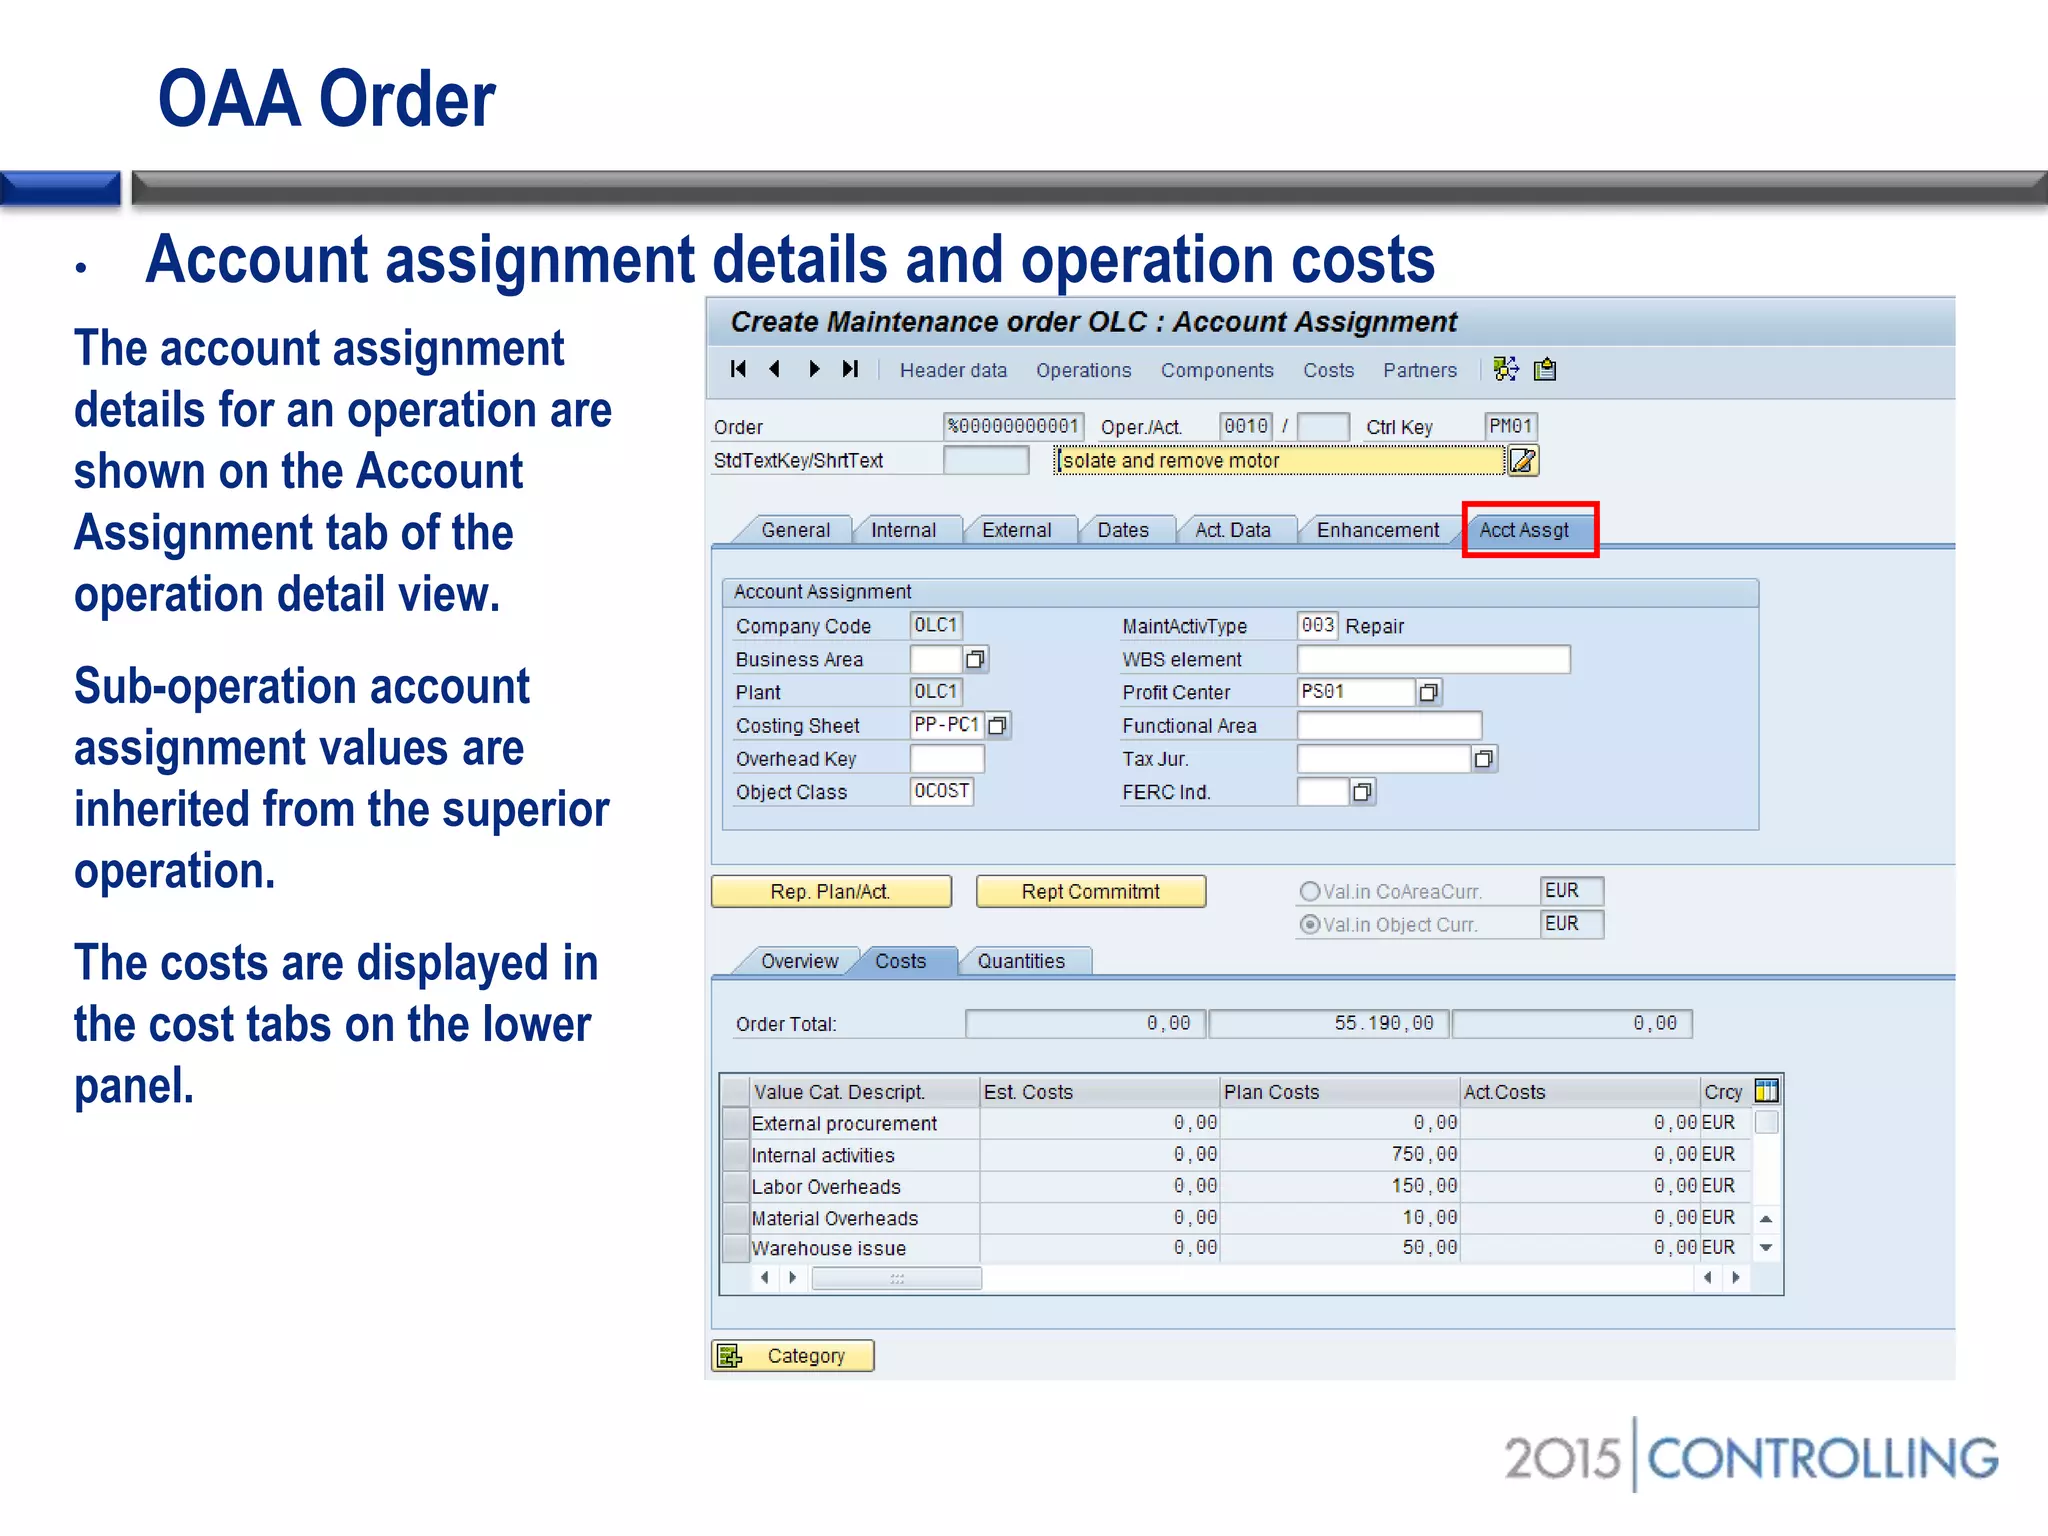Go to next operation arrow icon
Image resolution: width=2048 pixels, height=1536 pixels.
814,369
